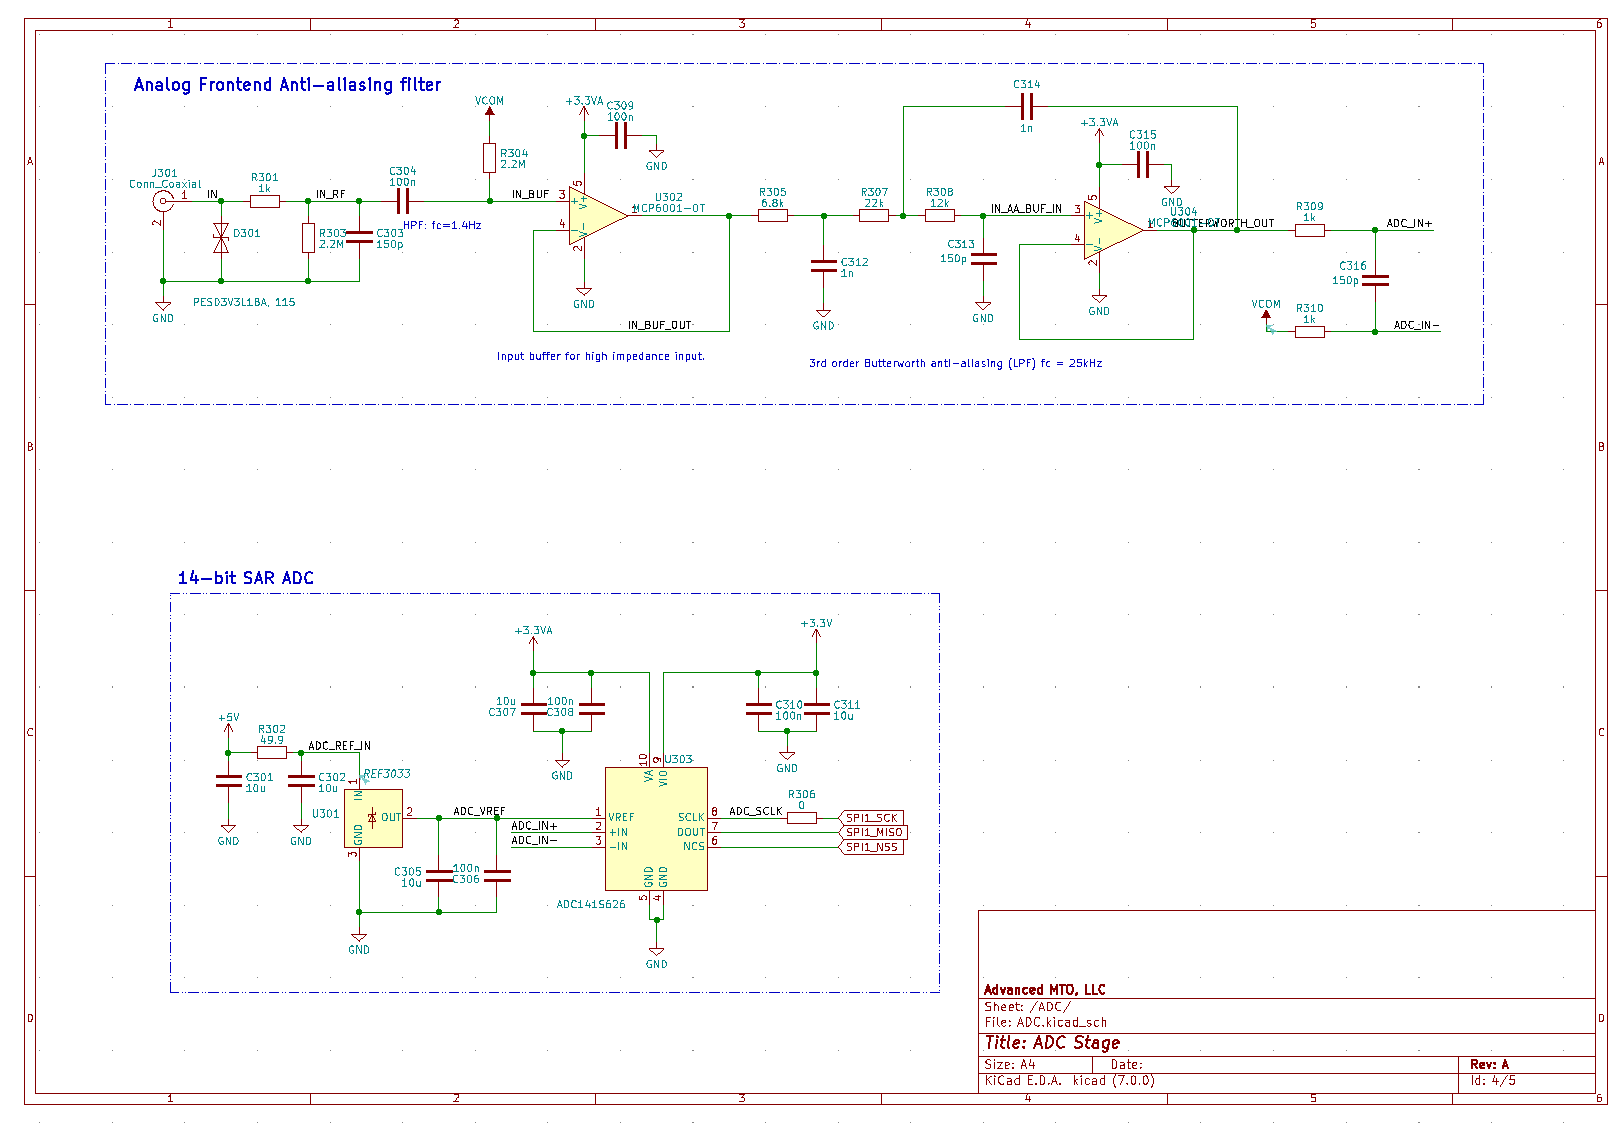The height and width of the screenshot is (1123, 1624).
Task: Click capacitor C316 150p
Action: [1375, 281]
